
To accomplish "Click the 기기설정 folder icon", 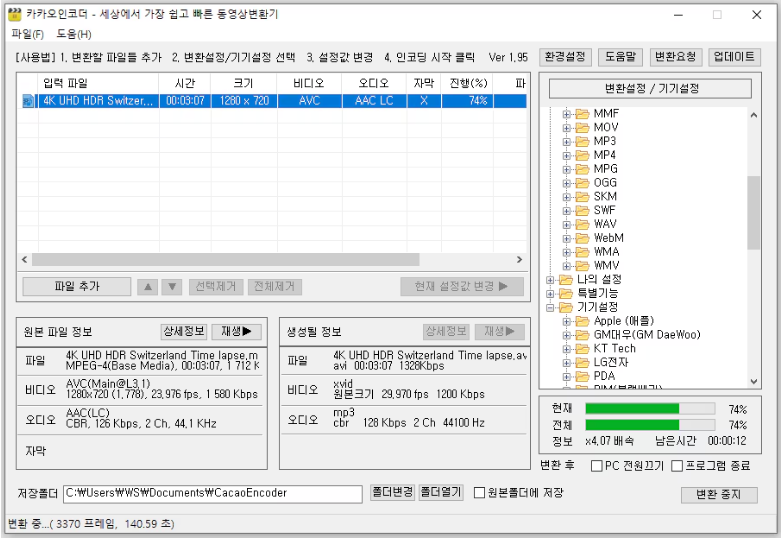I will point(565,307).
